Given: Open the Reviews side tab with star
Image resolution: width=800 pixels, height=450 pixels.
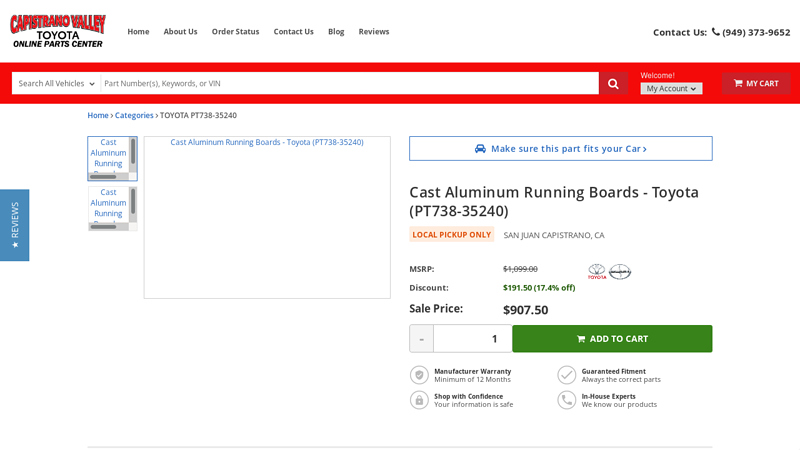Looking at the screenshot, I should point(14,225).
